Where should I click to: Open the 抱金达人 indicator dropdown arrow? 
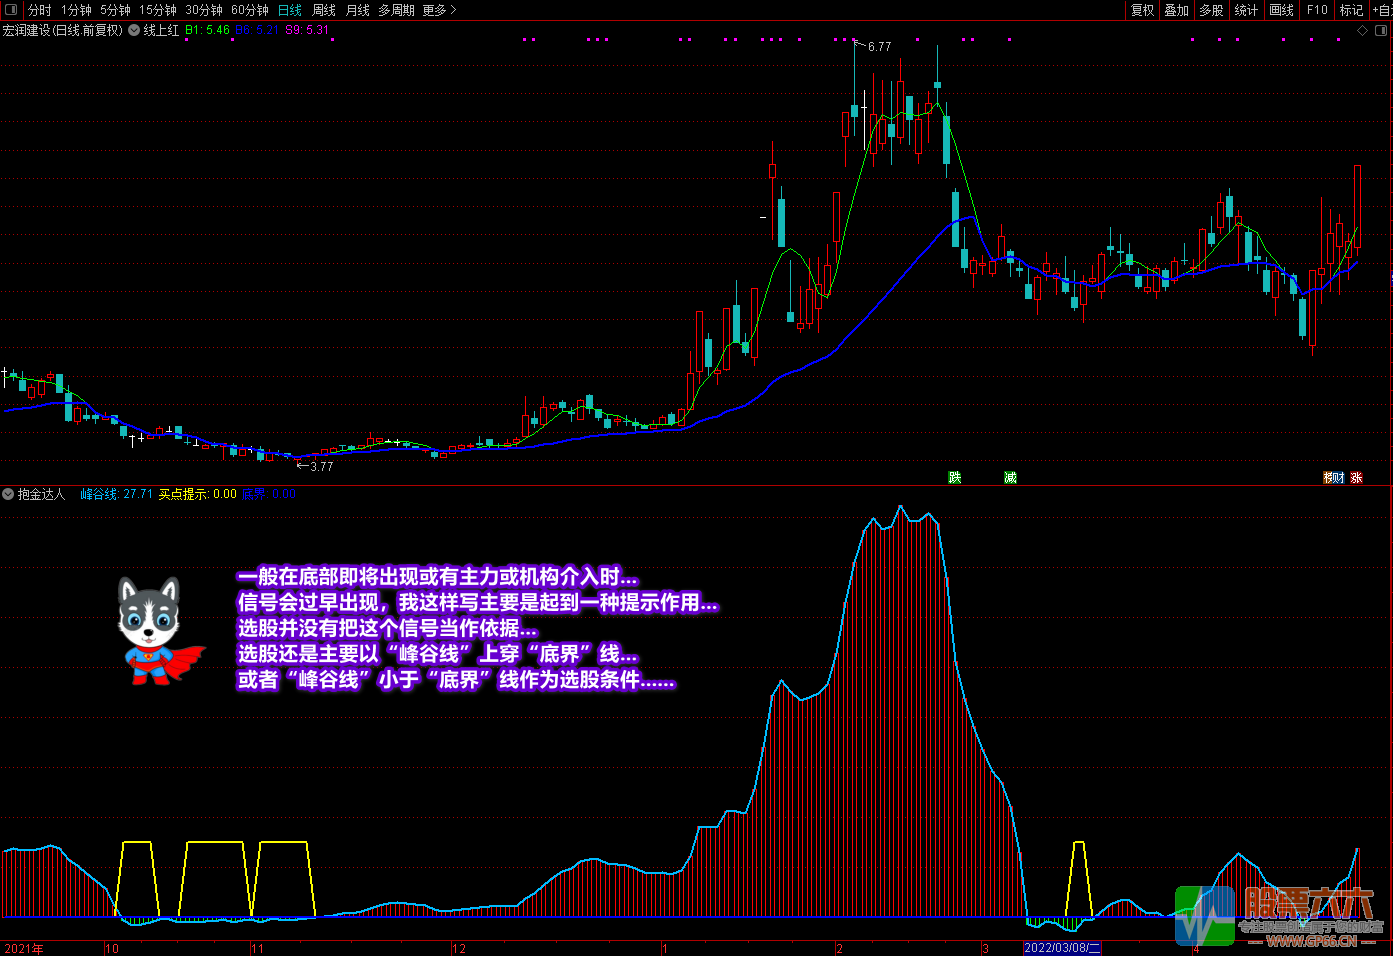point(8,494)
